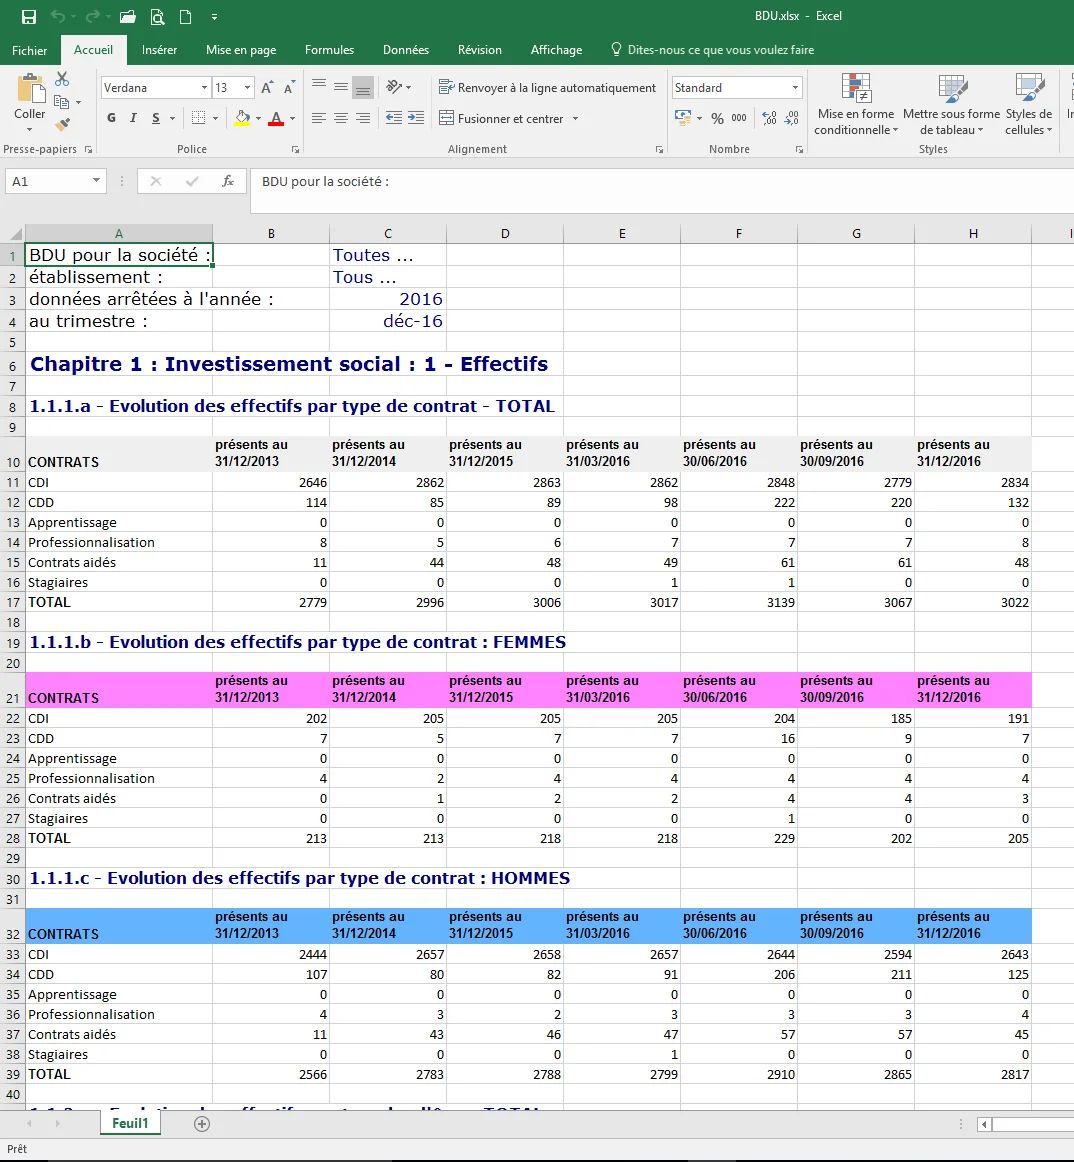Switch to the Révision tab
The image size is (1074, 1162).
coord(480,50)
